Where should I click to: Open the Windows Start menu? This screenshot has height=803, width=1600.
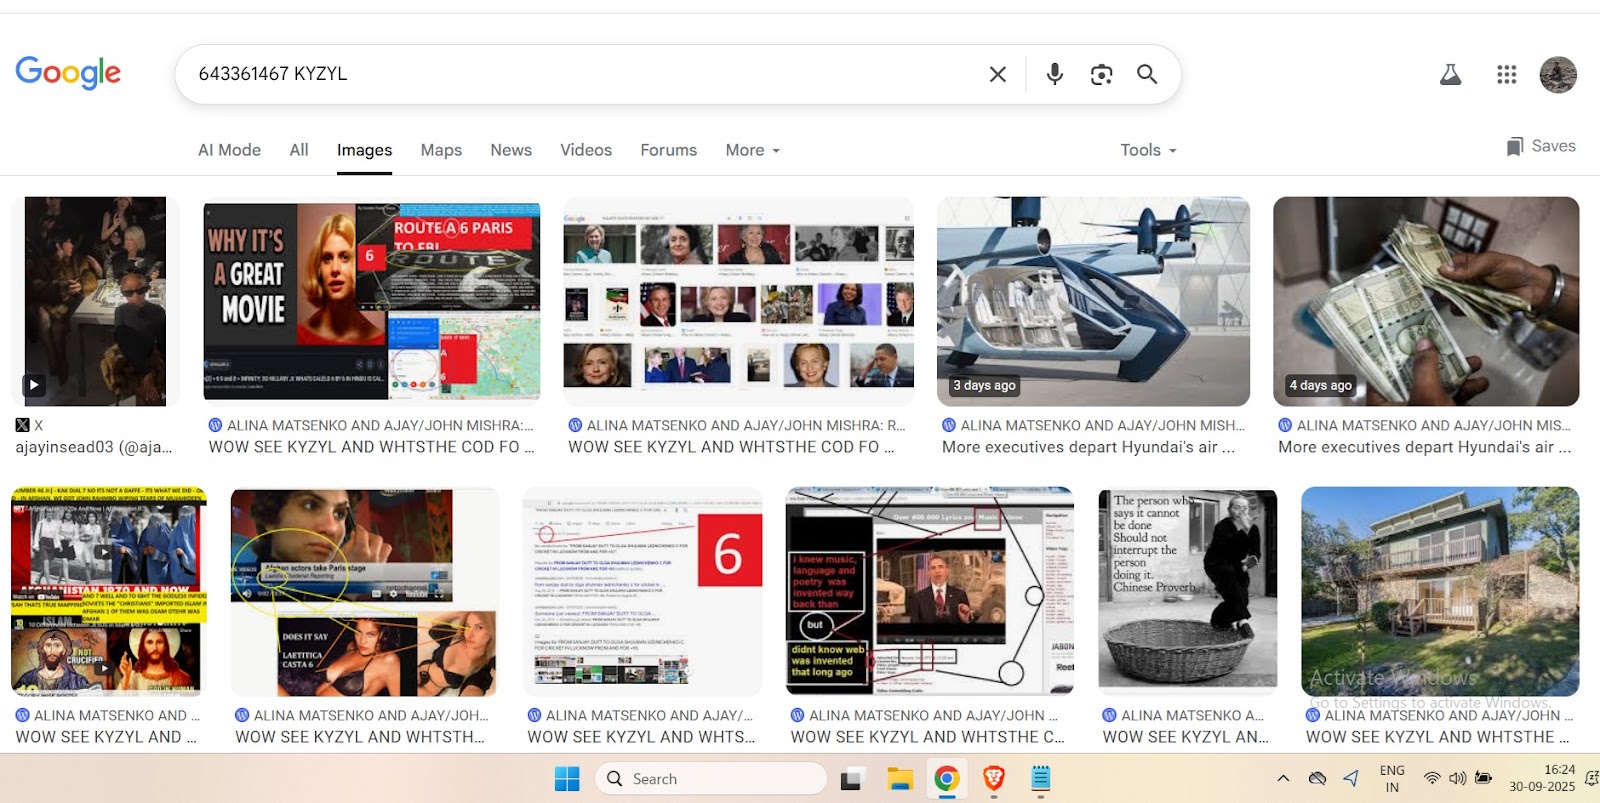[x=567, y=778]
